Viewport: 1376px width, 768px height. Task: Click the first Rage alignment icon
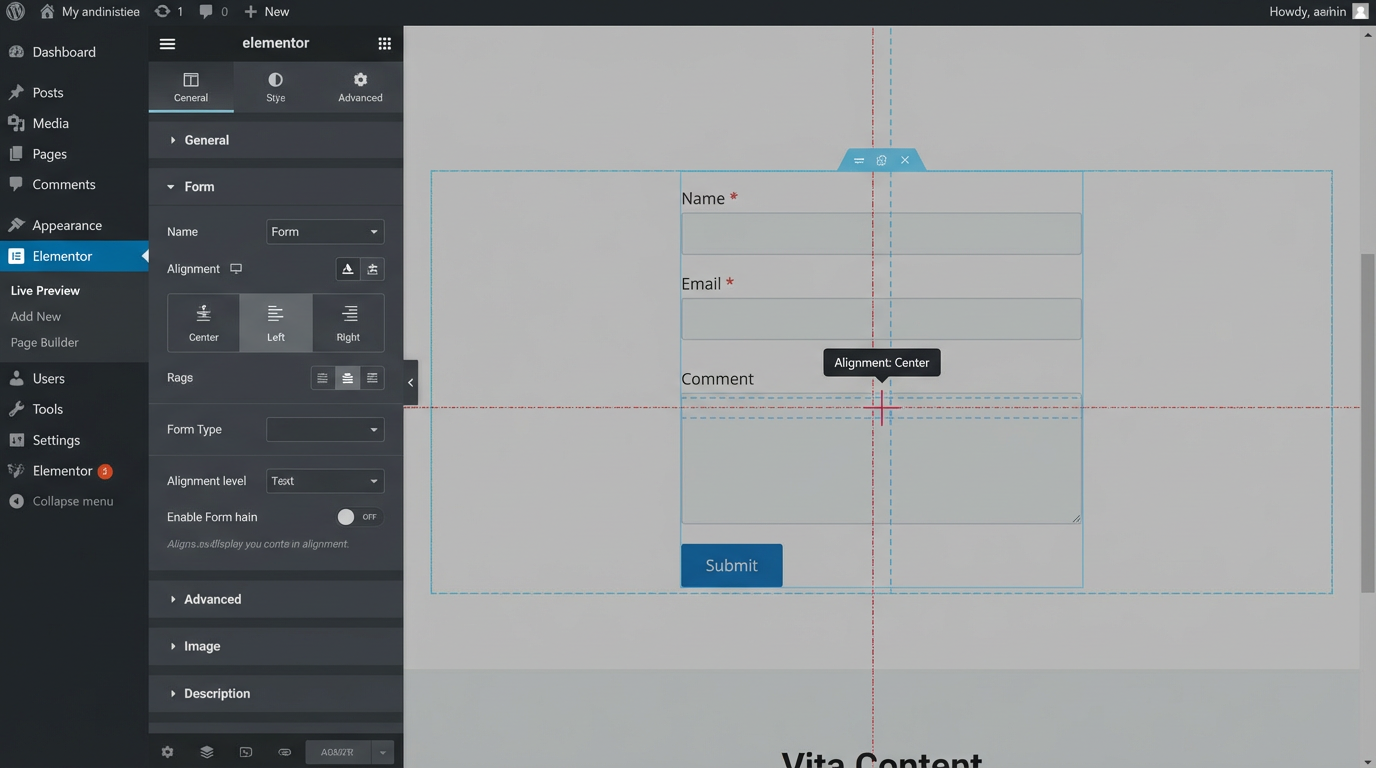pos(321,378)
